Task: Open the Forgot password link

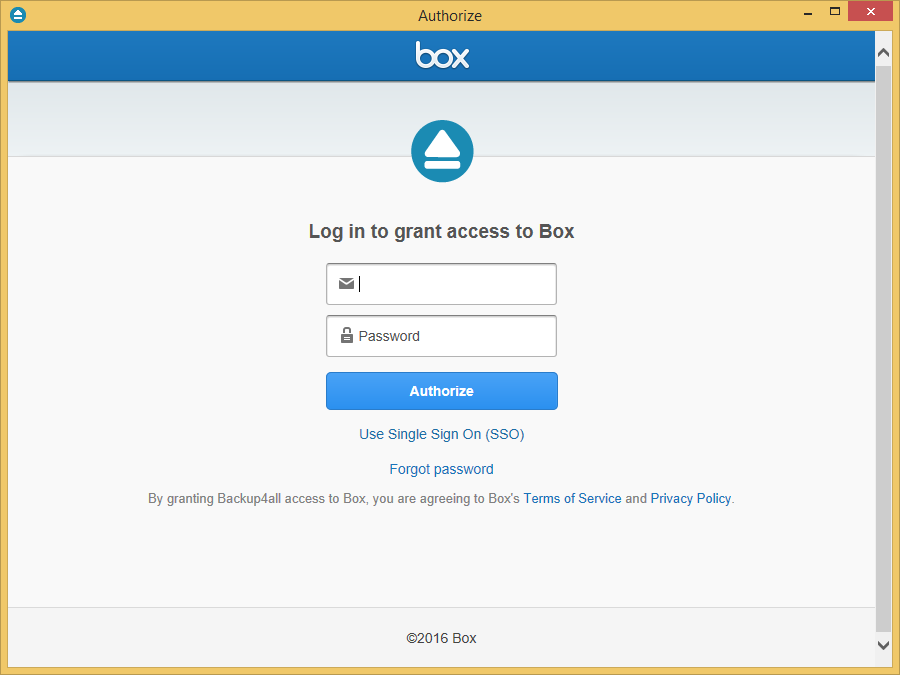Action: click(x=441, y=470)
